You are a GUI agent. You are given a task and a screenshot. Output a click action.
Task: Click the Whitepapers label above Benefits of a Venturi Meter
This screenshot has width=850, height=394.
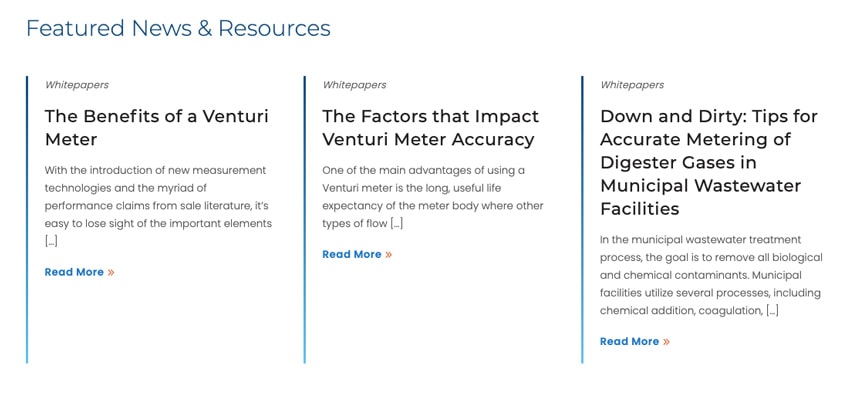[76, 85]
